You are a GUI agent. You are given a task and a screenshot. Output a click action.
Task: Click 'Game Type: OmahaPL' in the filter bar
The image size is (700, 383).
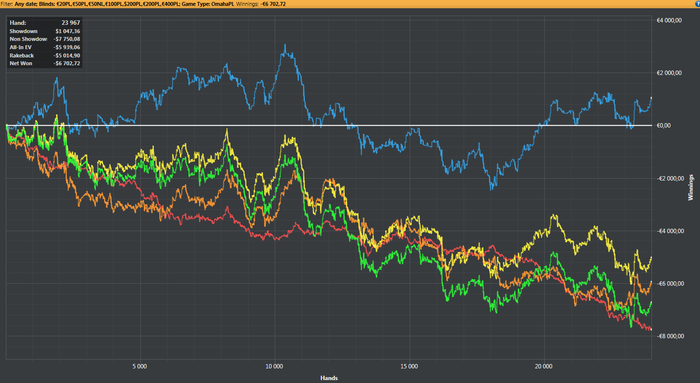pyautogui.click(x=207, y=4)
